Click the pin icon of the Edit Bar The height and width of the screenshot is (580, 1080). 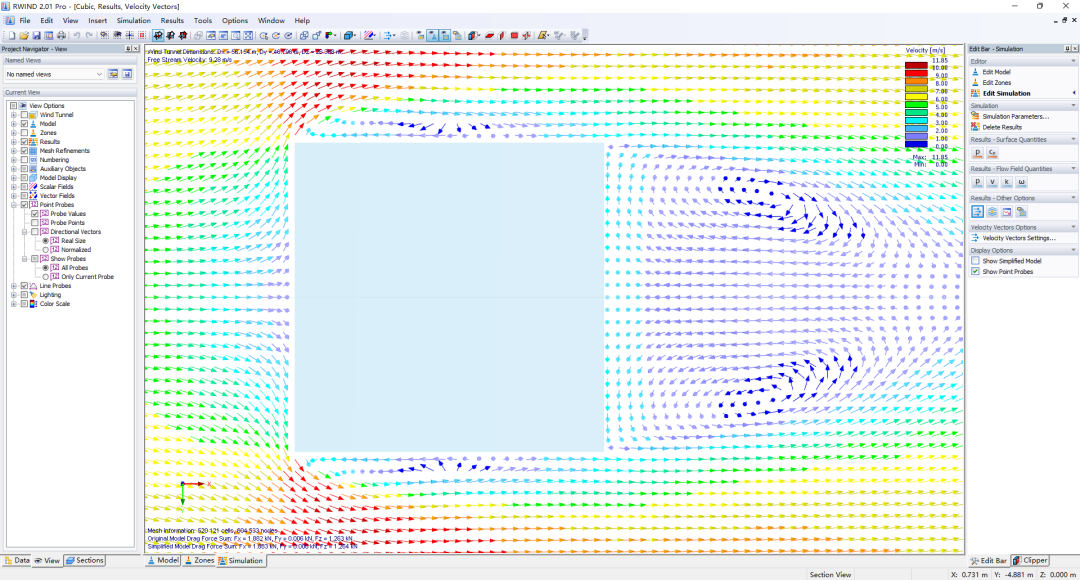[x=1068, y=49]
